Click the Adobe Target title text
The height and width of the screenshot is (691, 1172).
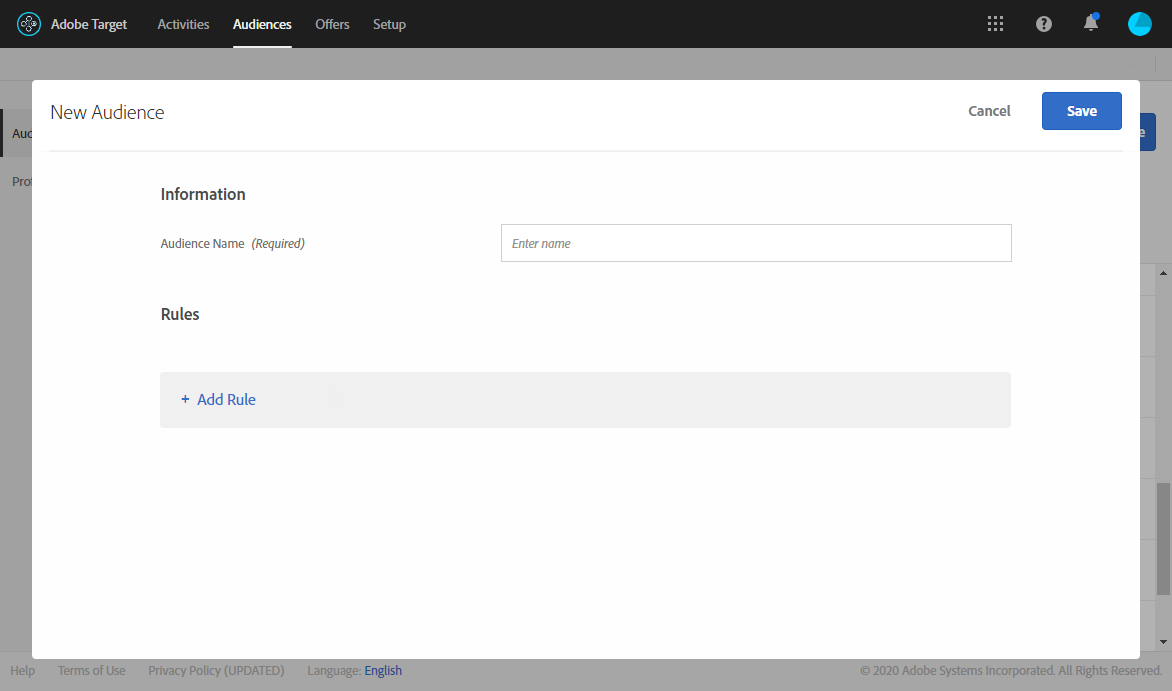pyautogui.click(x=89, y=24)
